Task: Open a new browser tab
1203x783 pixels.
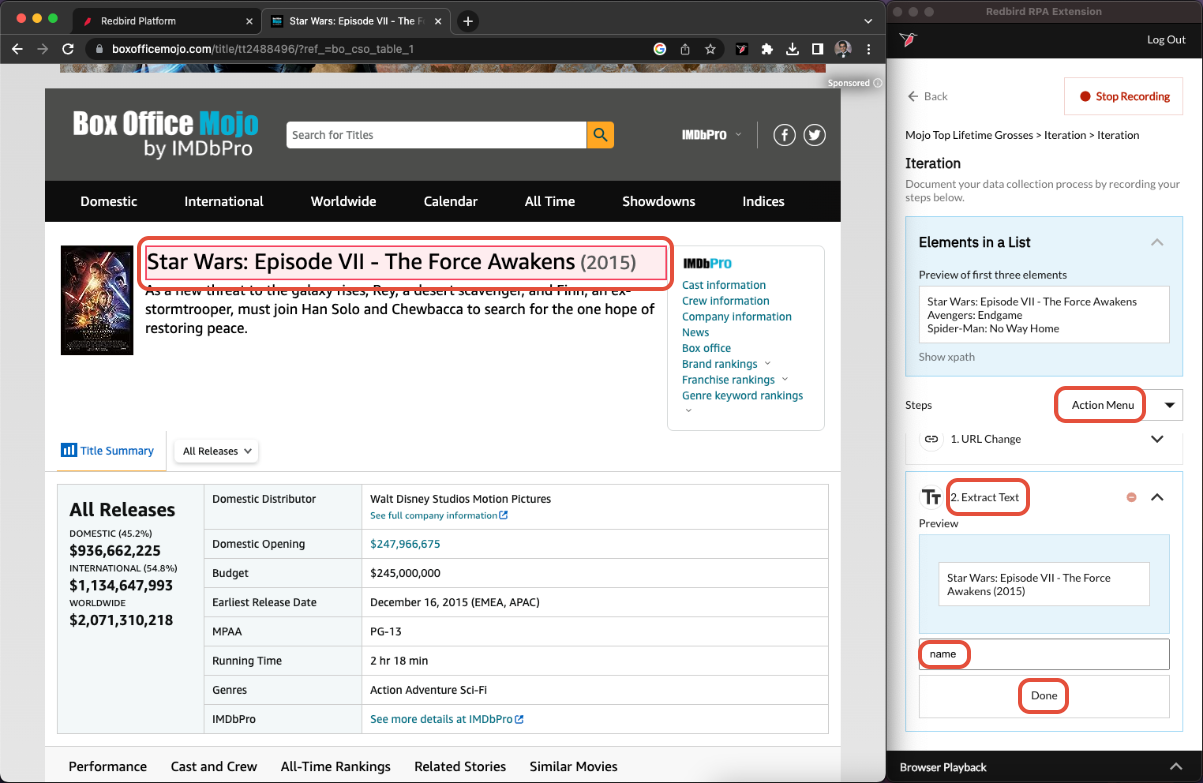Action: pyautogui.click(x=467, y=21)
